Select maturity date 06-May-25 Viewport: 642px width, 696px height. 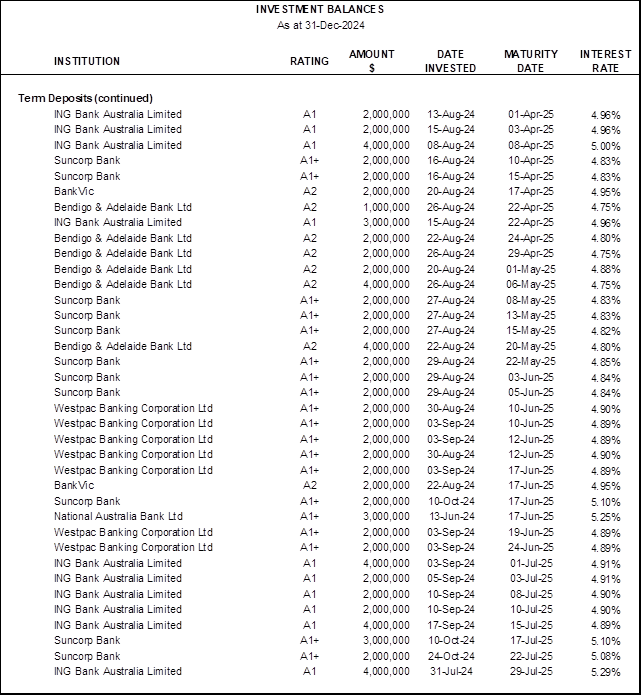click(x=531, y=285)
